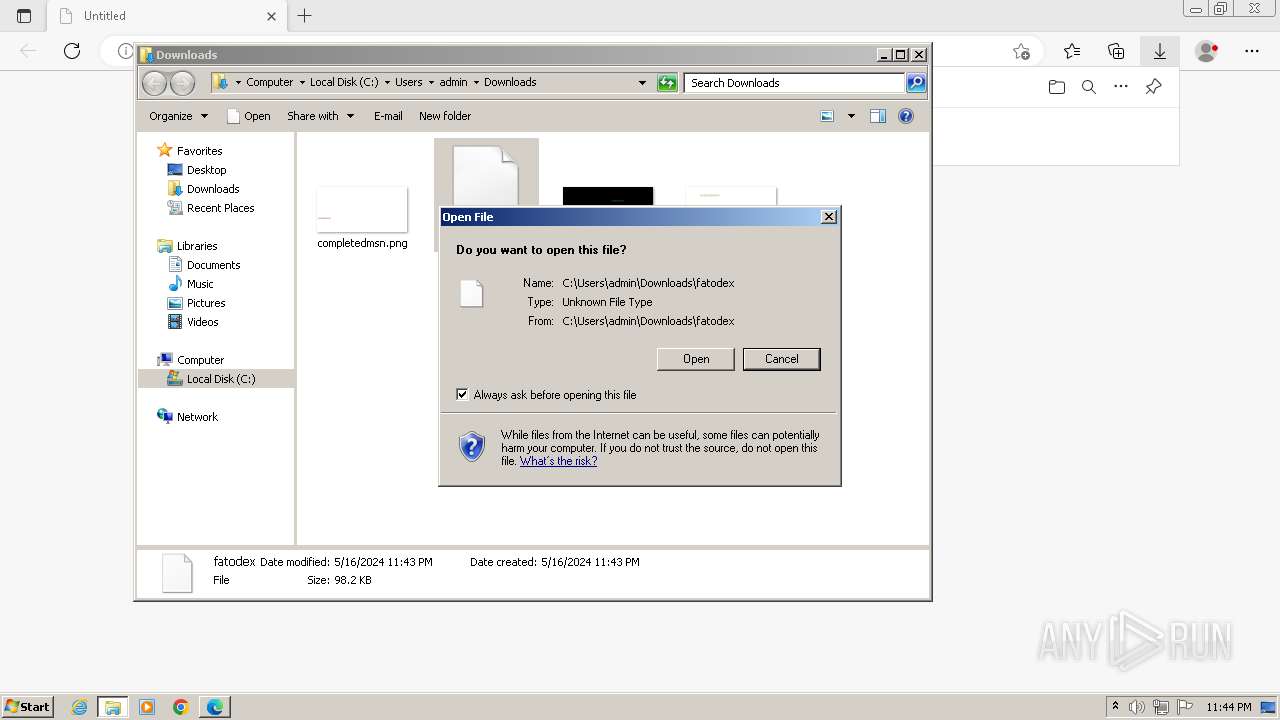Open the Music library
The height and width of the screenshot is (720, 1280).
(200, 284)
